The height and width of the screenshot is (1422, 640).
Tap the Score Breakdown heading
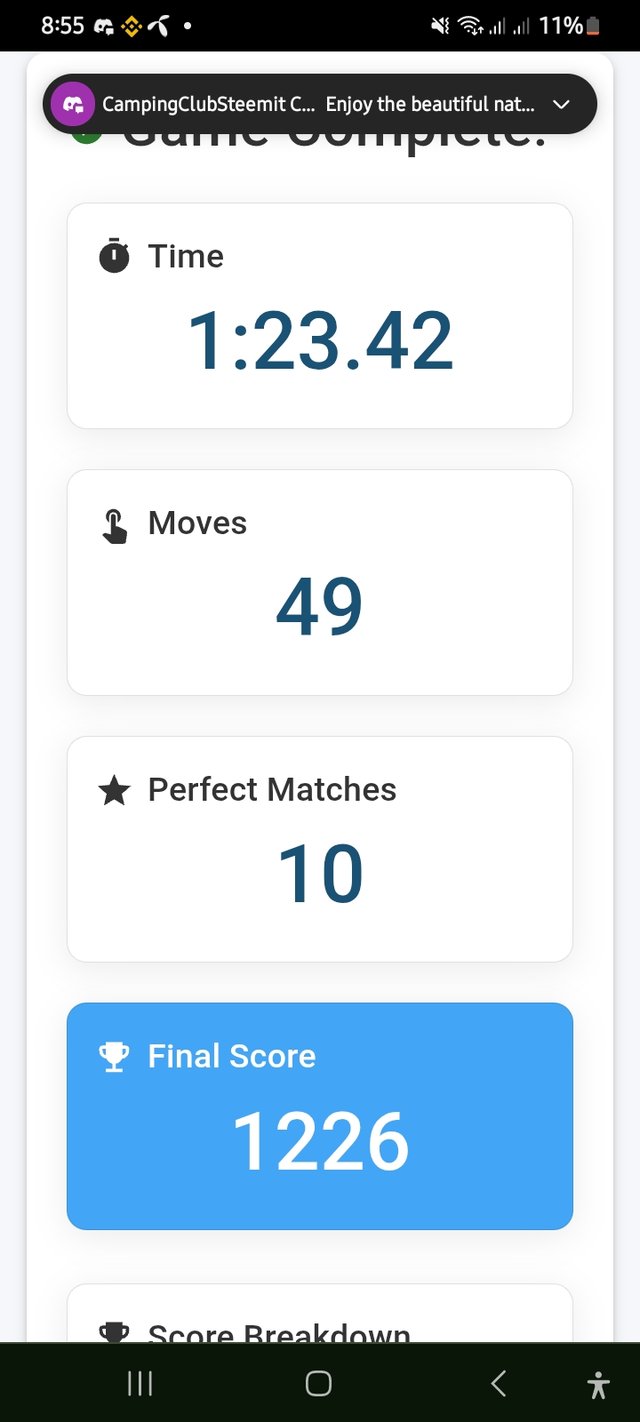(279, 1333)
